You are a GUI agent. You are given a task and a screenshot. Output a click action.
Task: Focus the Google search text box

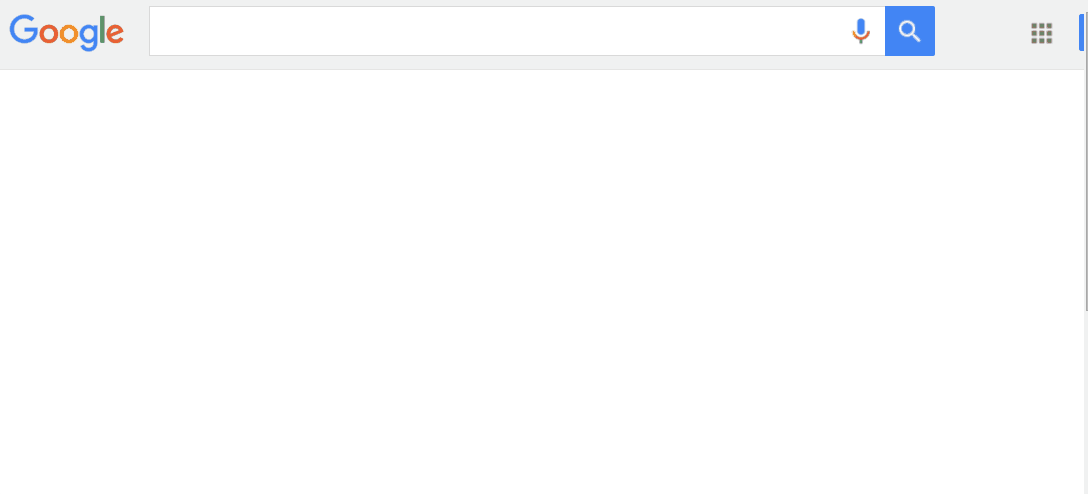pyautogui.click(x=500, y=31)
